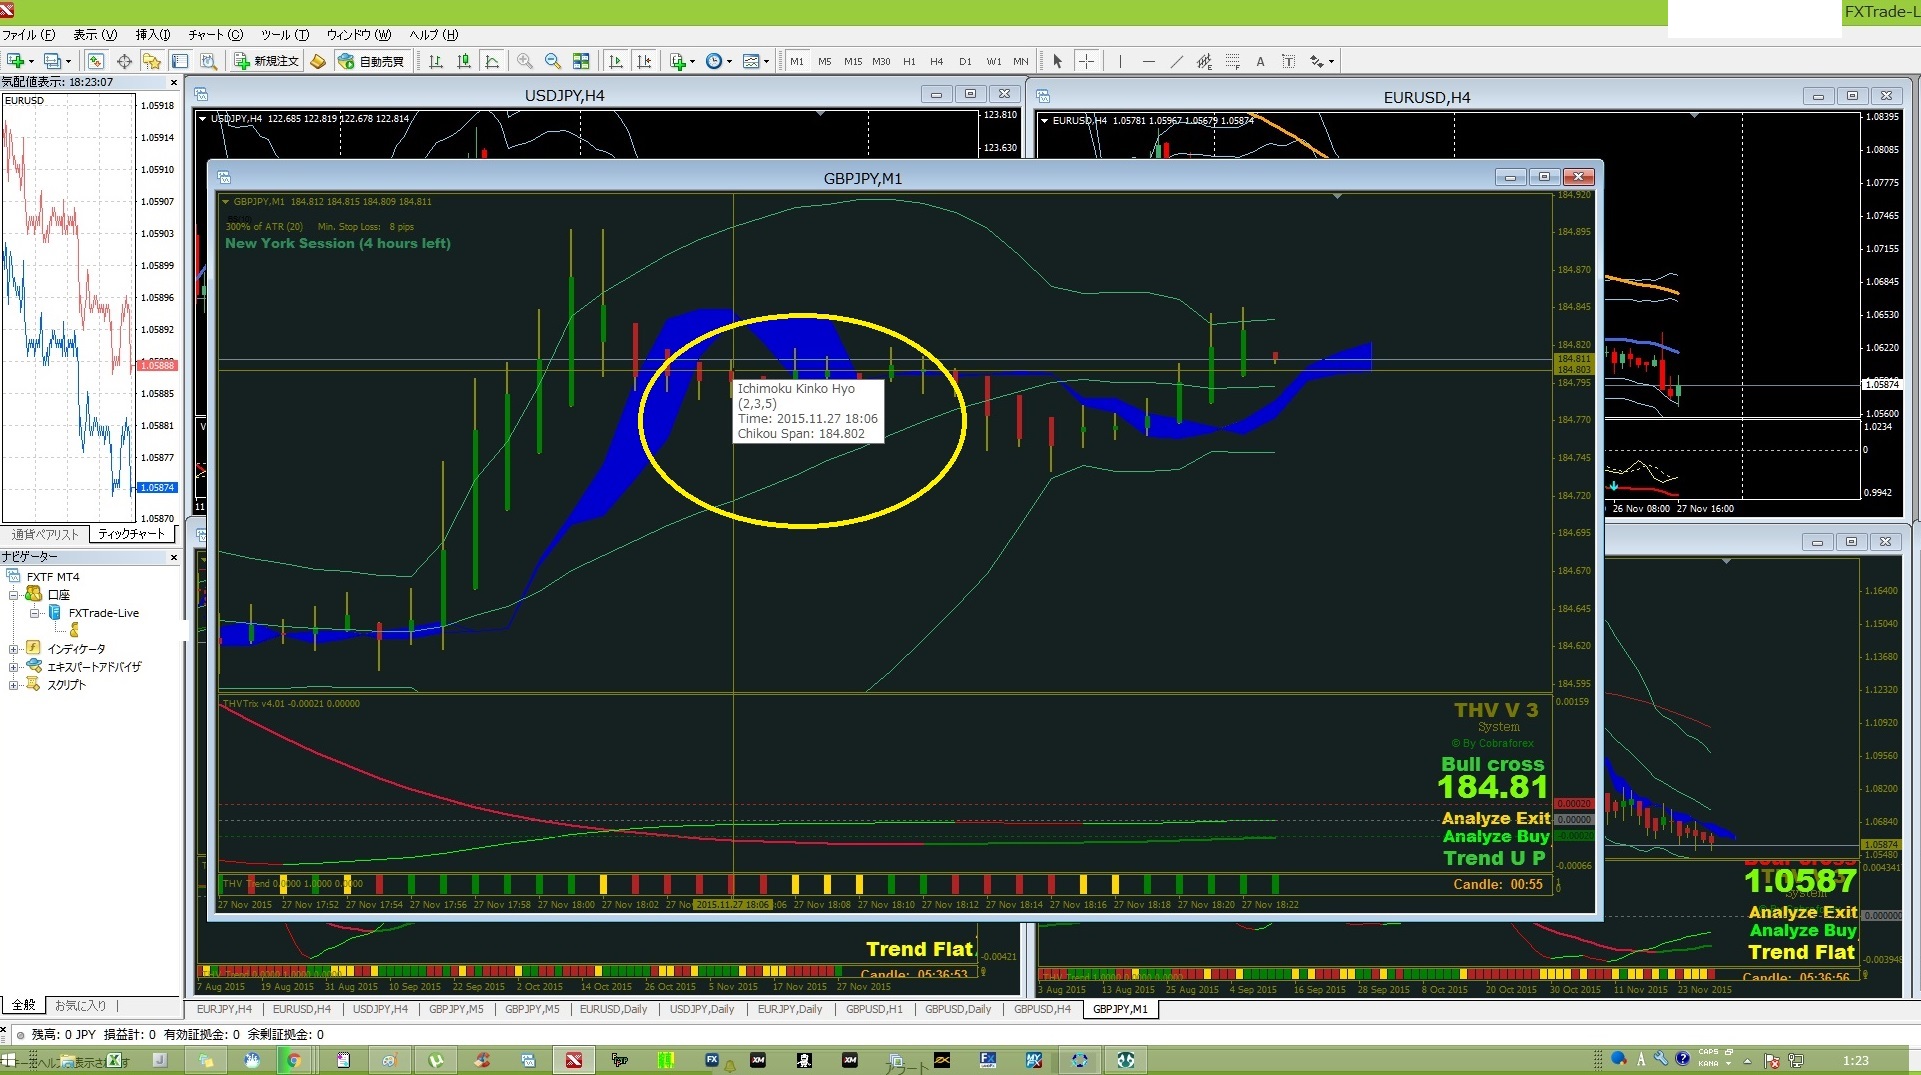
Task: Select the crosshair cursor tool
Action: [x=1086, y=62]
